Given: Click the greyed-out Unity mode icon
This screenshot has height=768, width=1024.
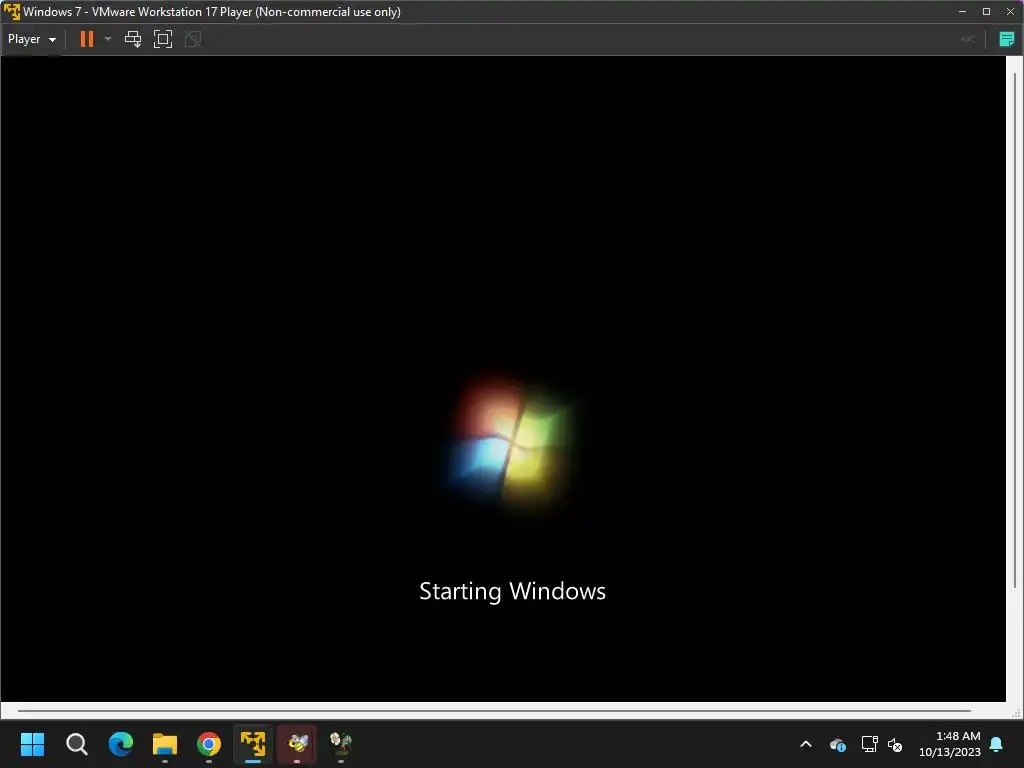Looking at the screenshot, I should click(x=193, y=39).
